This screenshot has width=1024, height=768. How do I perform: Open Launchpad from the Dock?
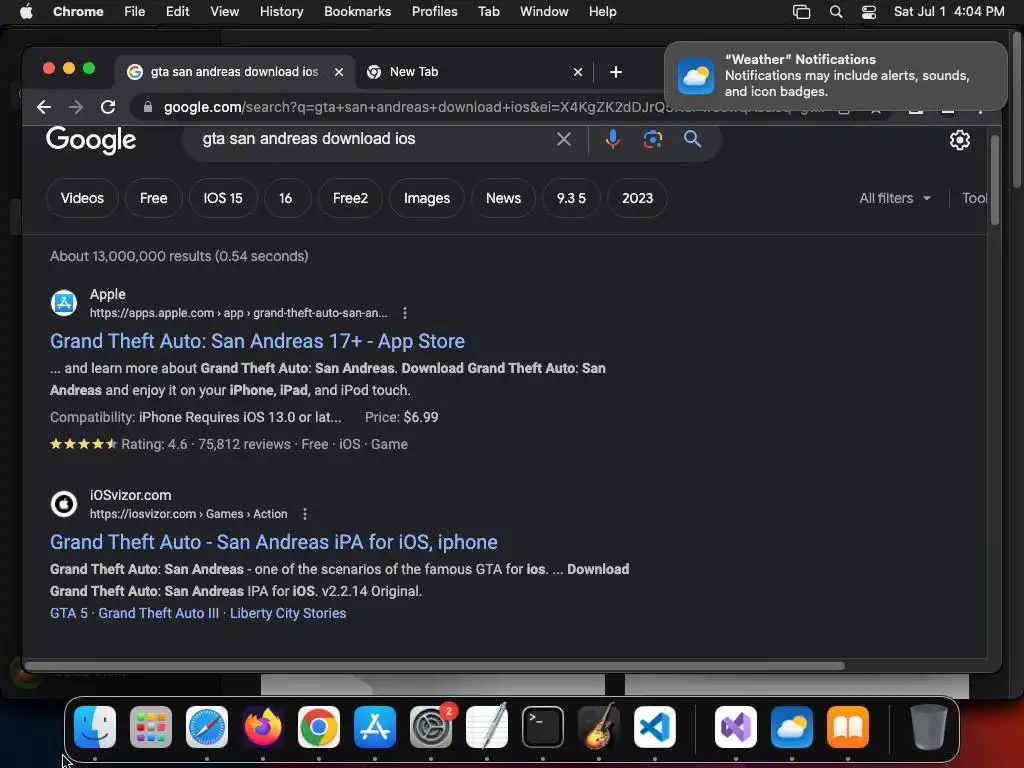point(151,727)
